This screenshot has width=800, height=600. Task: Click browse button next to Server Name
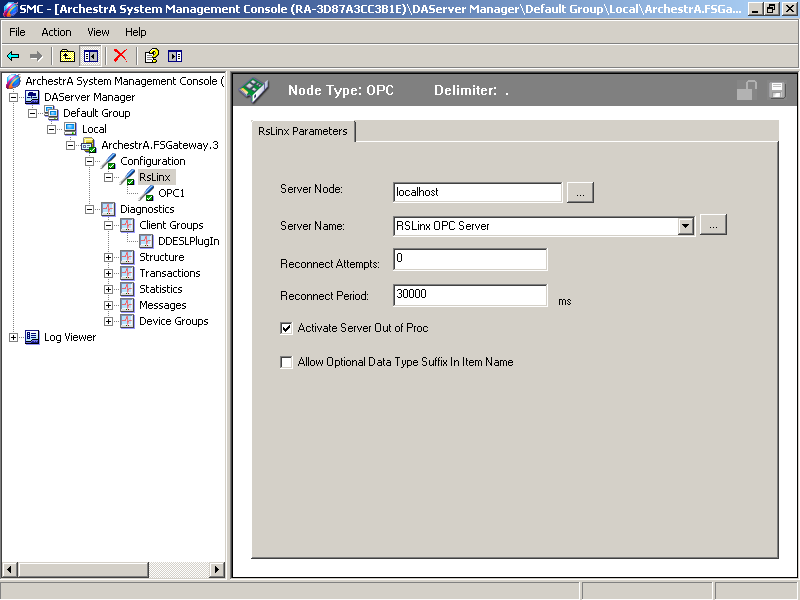pyautogui.click(x=712, y=226)
